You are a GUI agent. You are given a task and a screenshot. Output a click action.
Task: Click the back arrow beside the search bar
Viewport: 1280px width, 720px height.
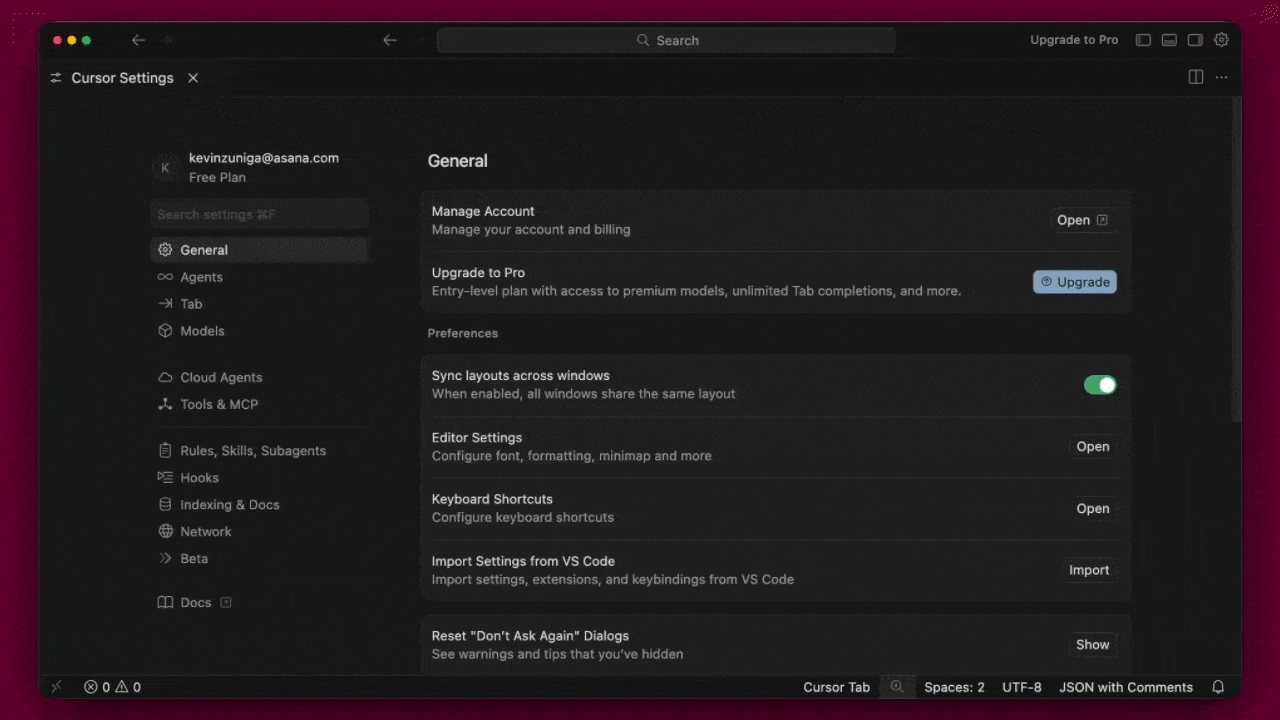[x=390, y=40]
